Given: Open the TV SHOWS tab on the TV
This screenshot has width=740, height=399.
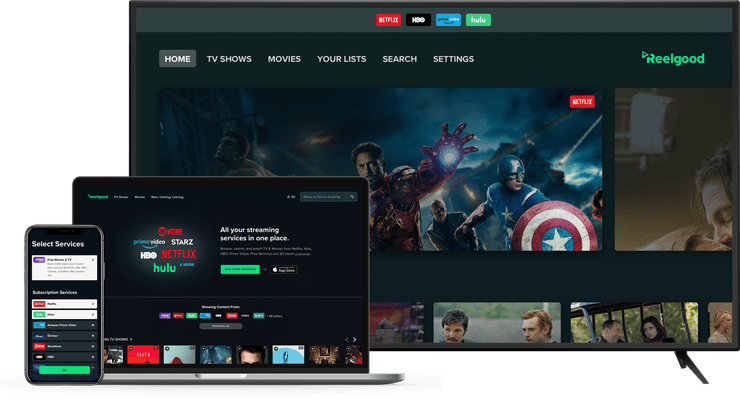Looking at the screenshot, I should tap(229, 59).
